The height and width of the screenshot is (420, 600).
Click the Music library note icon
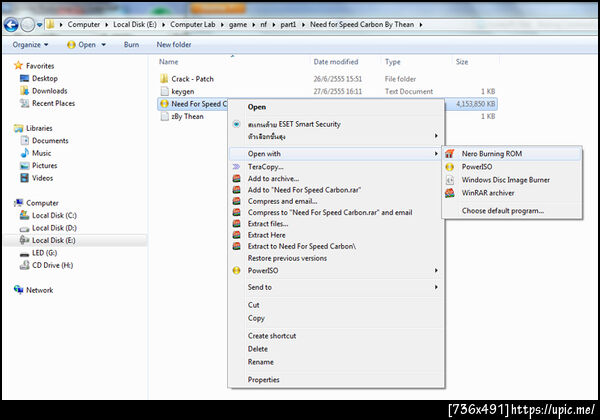(24, 153)
